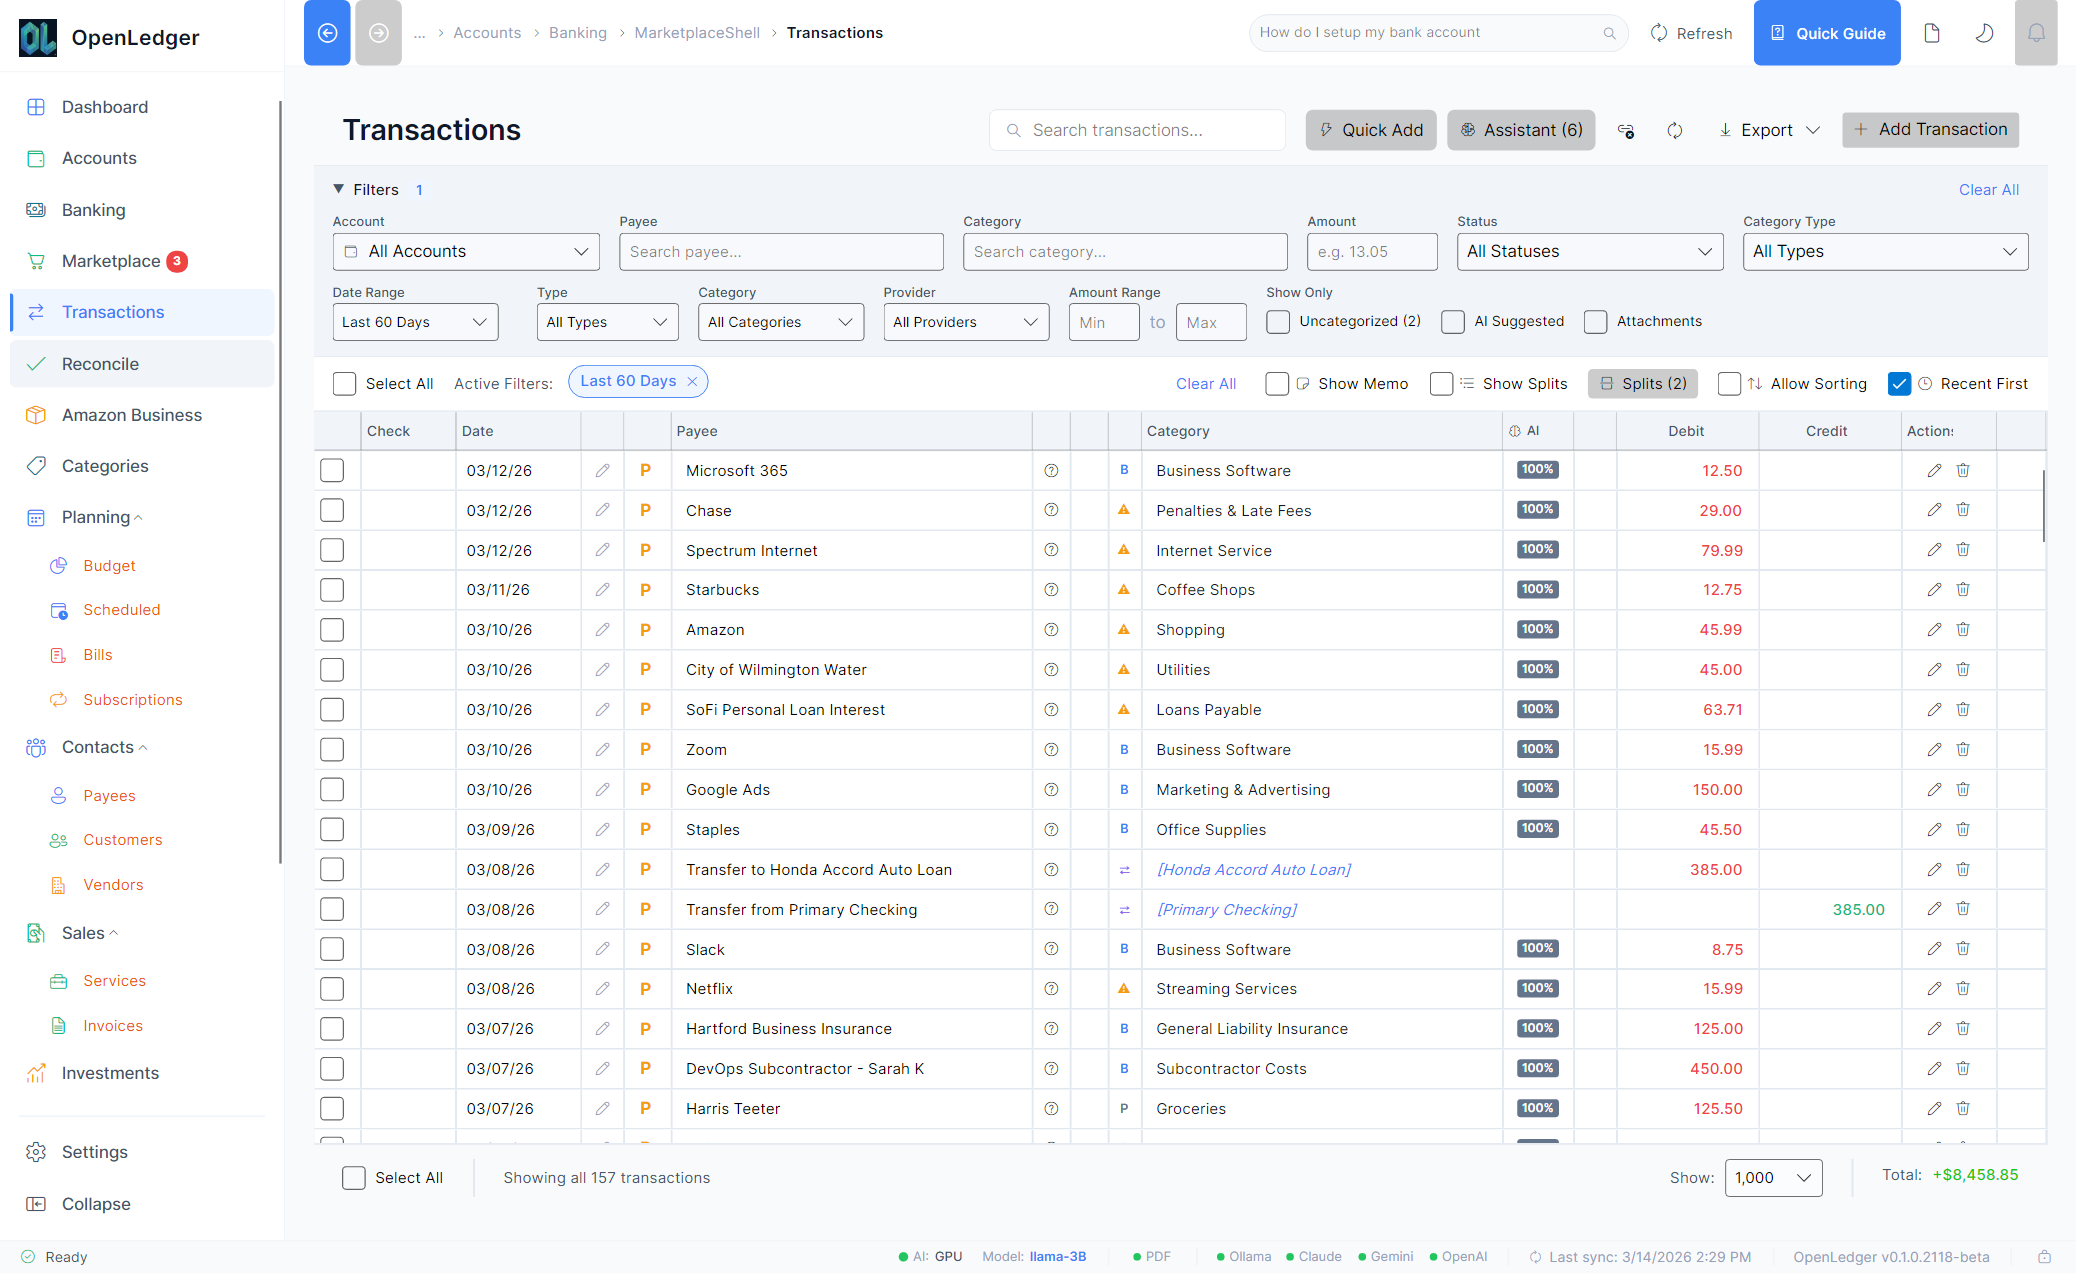The width and height of the screenshot is (2076, 1273).
Task: Go to Amazon Business sidebar item
Action: [131, 415]
